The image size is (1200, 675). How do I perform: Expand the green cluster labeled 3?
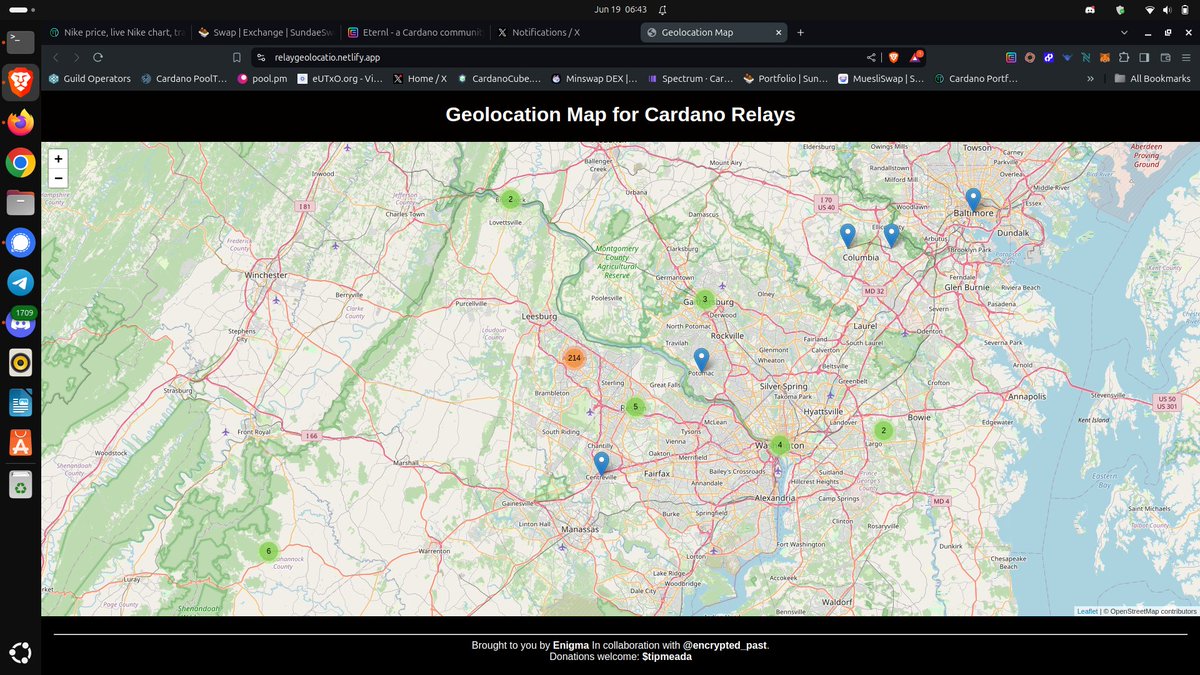704,299
